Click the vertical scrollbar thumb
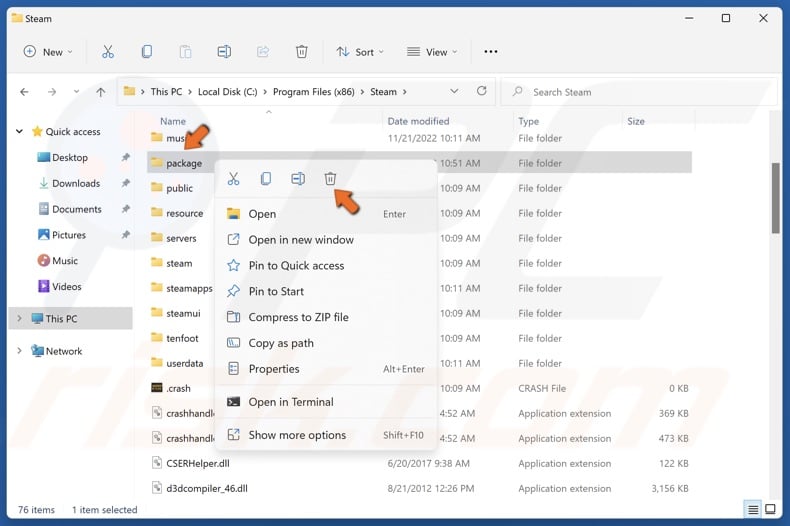Image resolution: width=790 pixels, height=526 pixels. point(775,198)
